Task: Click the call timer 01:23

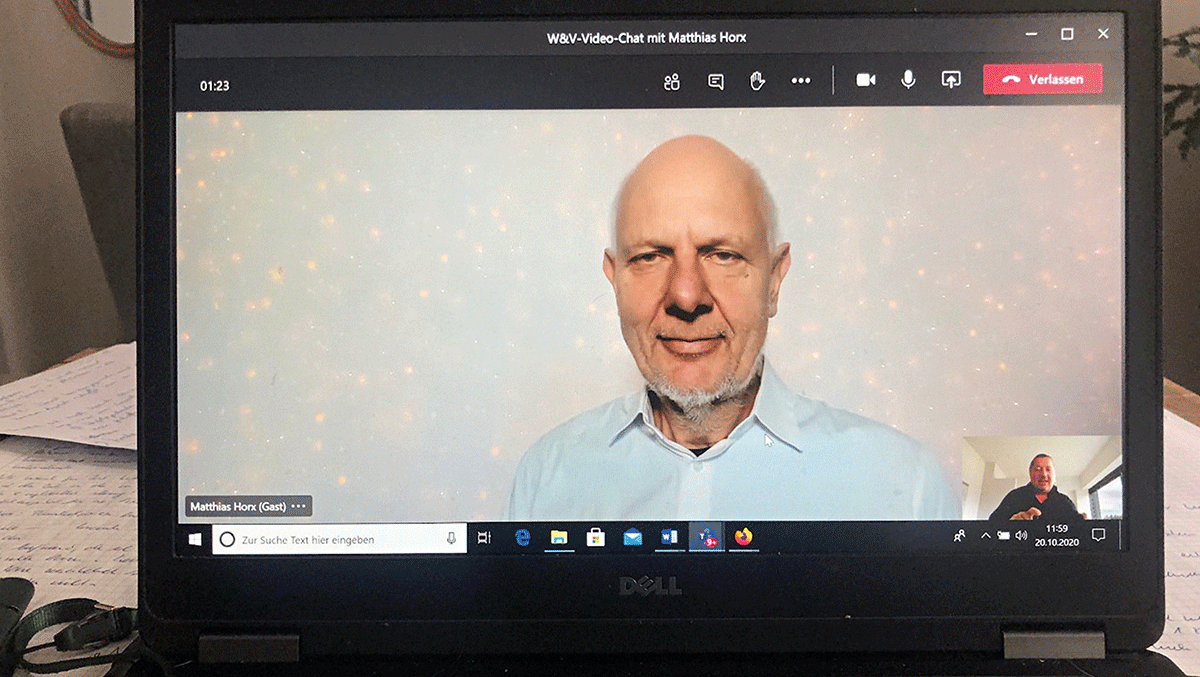Action: click(215, 86)
